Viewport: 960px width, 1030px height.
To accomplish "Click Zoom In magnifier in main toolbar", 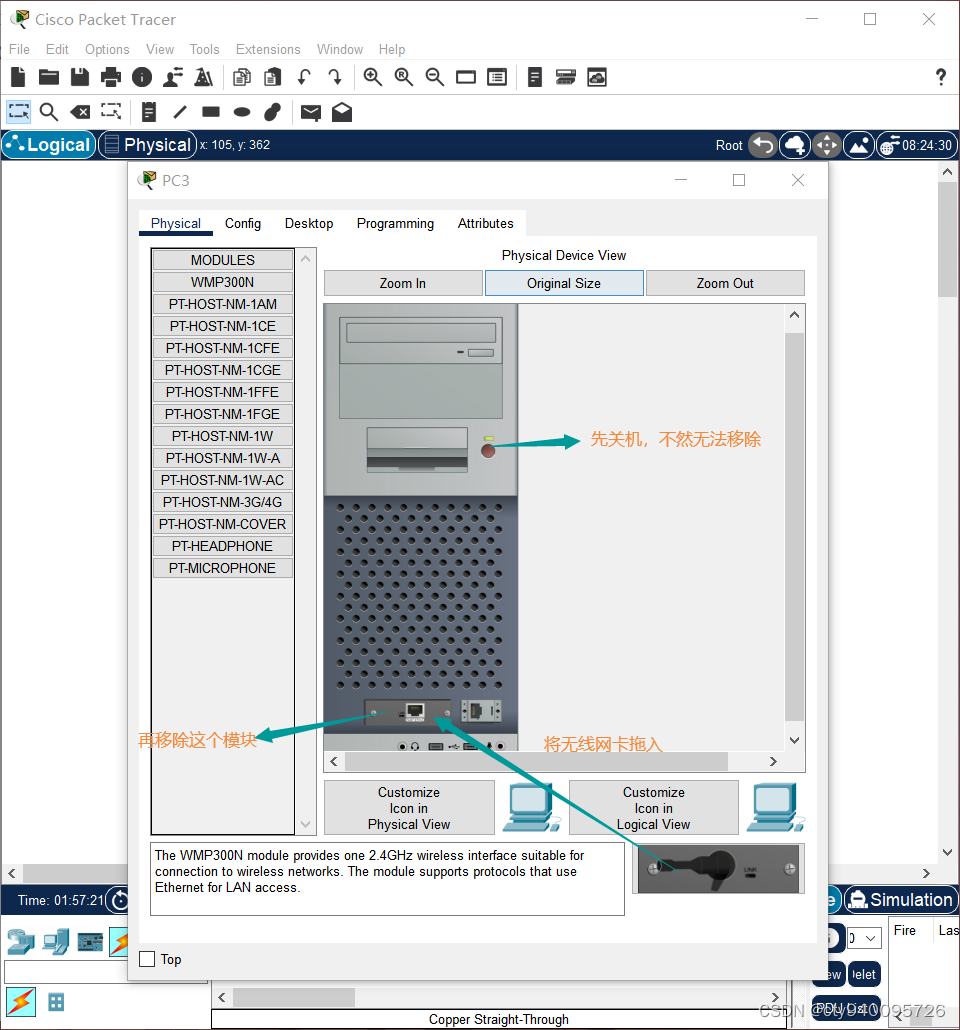I will 373,78.
